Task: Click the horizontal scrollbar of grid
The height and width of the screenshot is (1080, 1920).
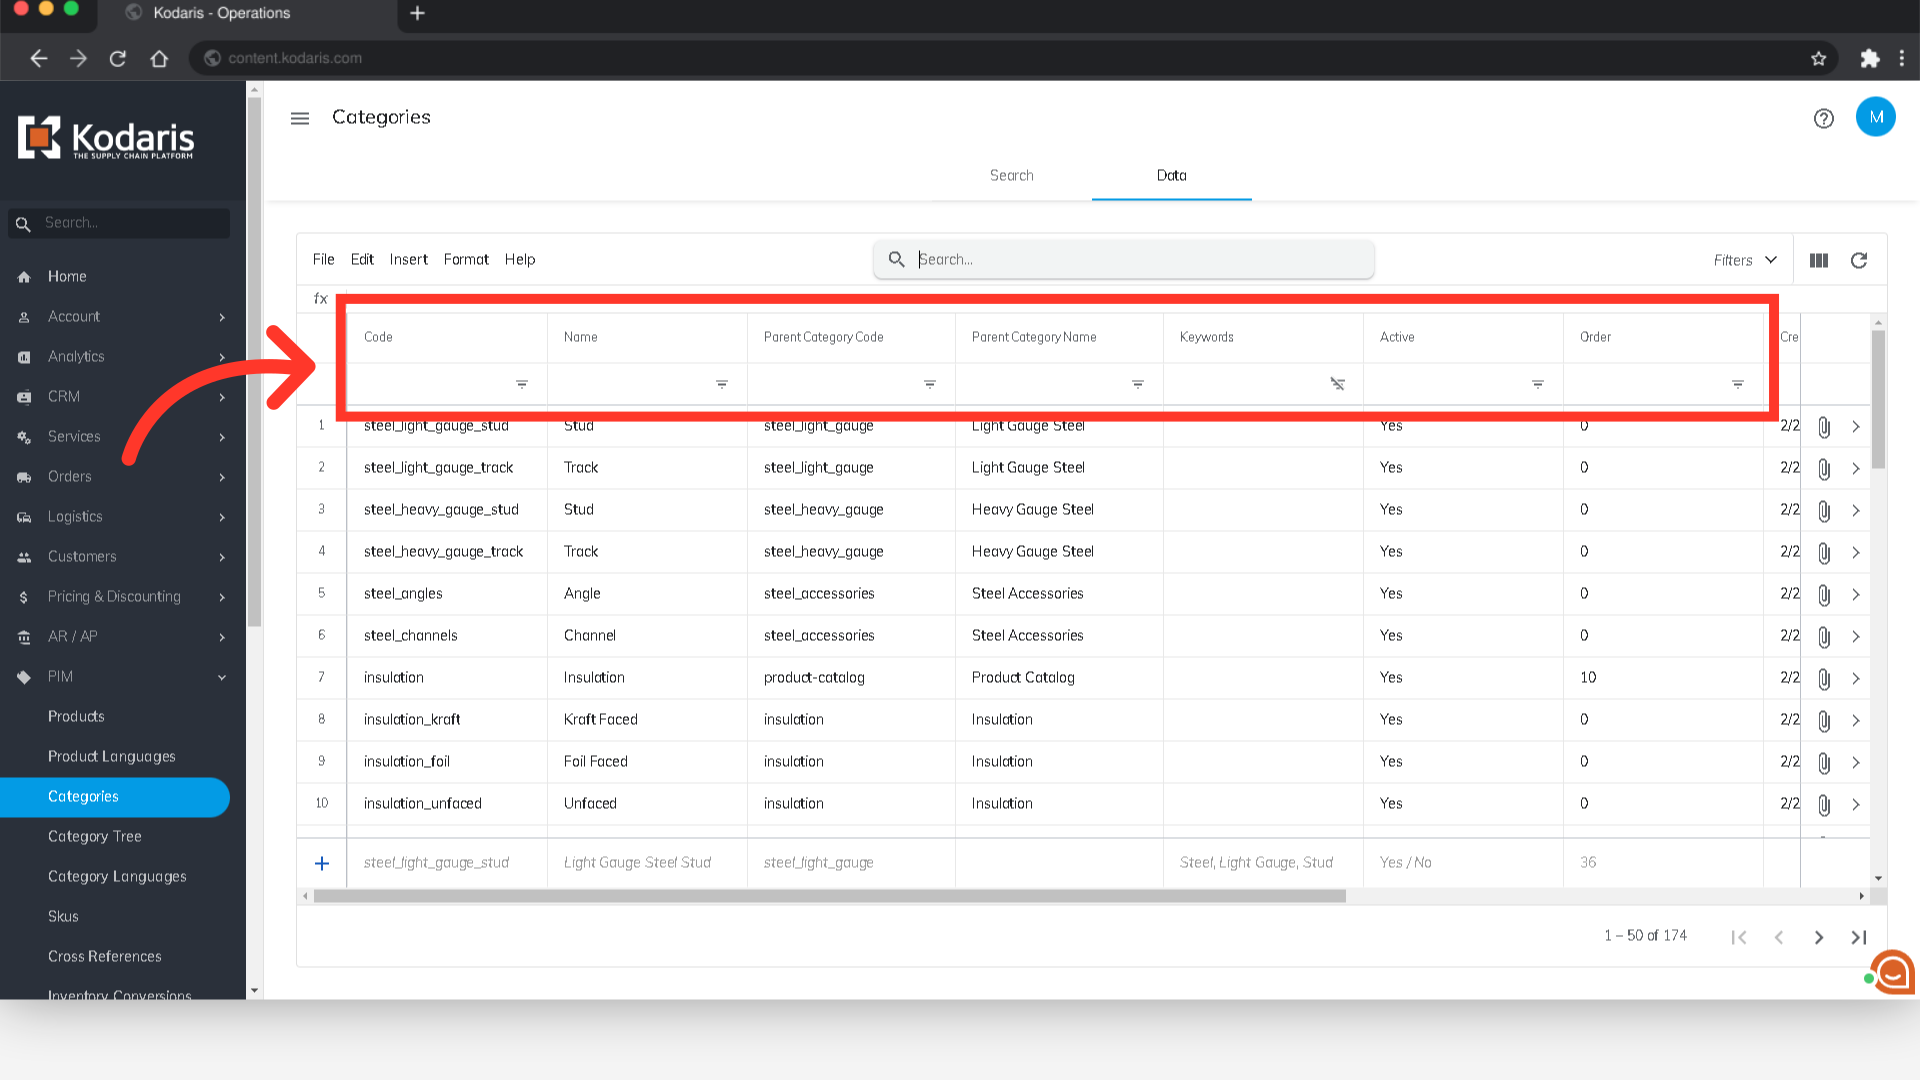Action: pyautogui.click(x=830, y=896)
